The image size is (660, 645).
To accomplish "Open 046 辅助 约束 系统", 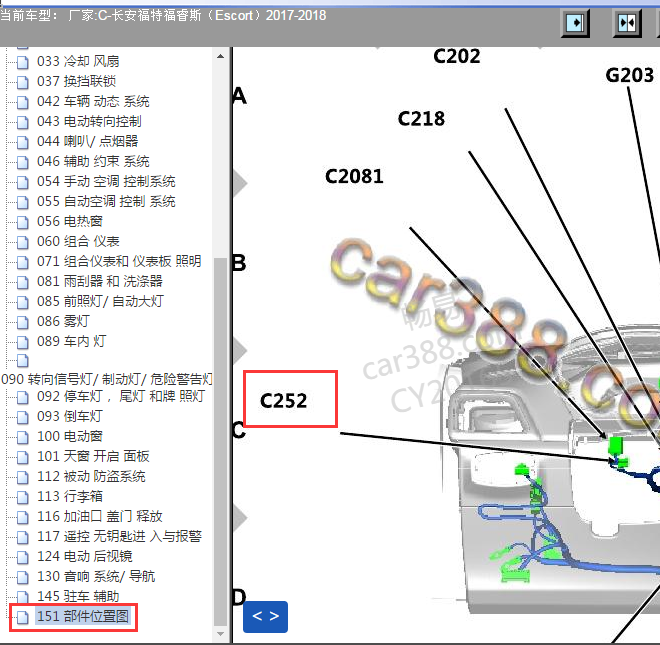I will click(x=93, y=162).
